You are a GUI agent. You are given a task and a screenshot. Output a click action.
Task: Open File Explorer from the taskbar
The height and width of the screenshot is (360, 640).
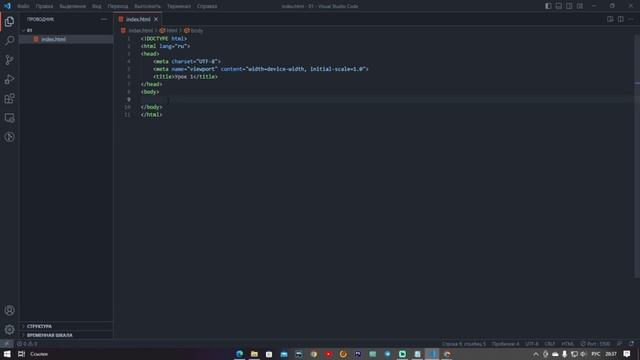254,354
